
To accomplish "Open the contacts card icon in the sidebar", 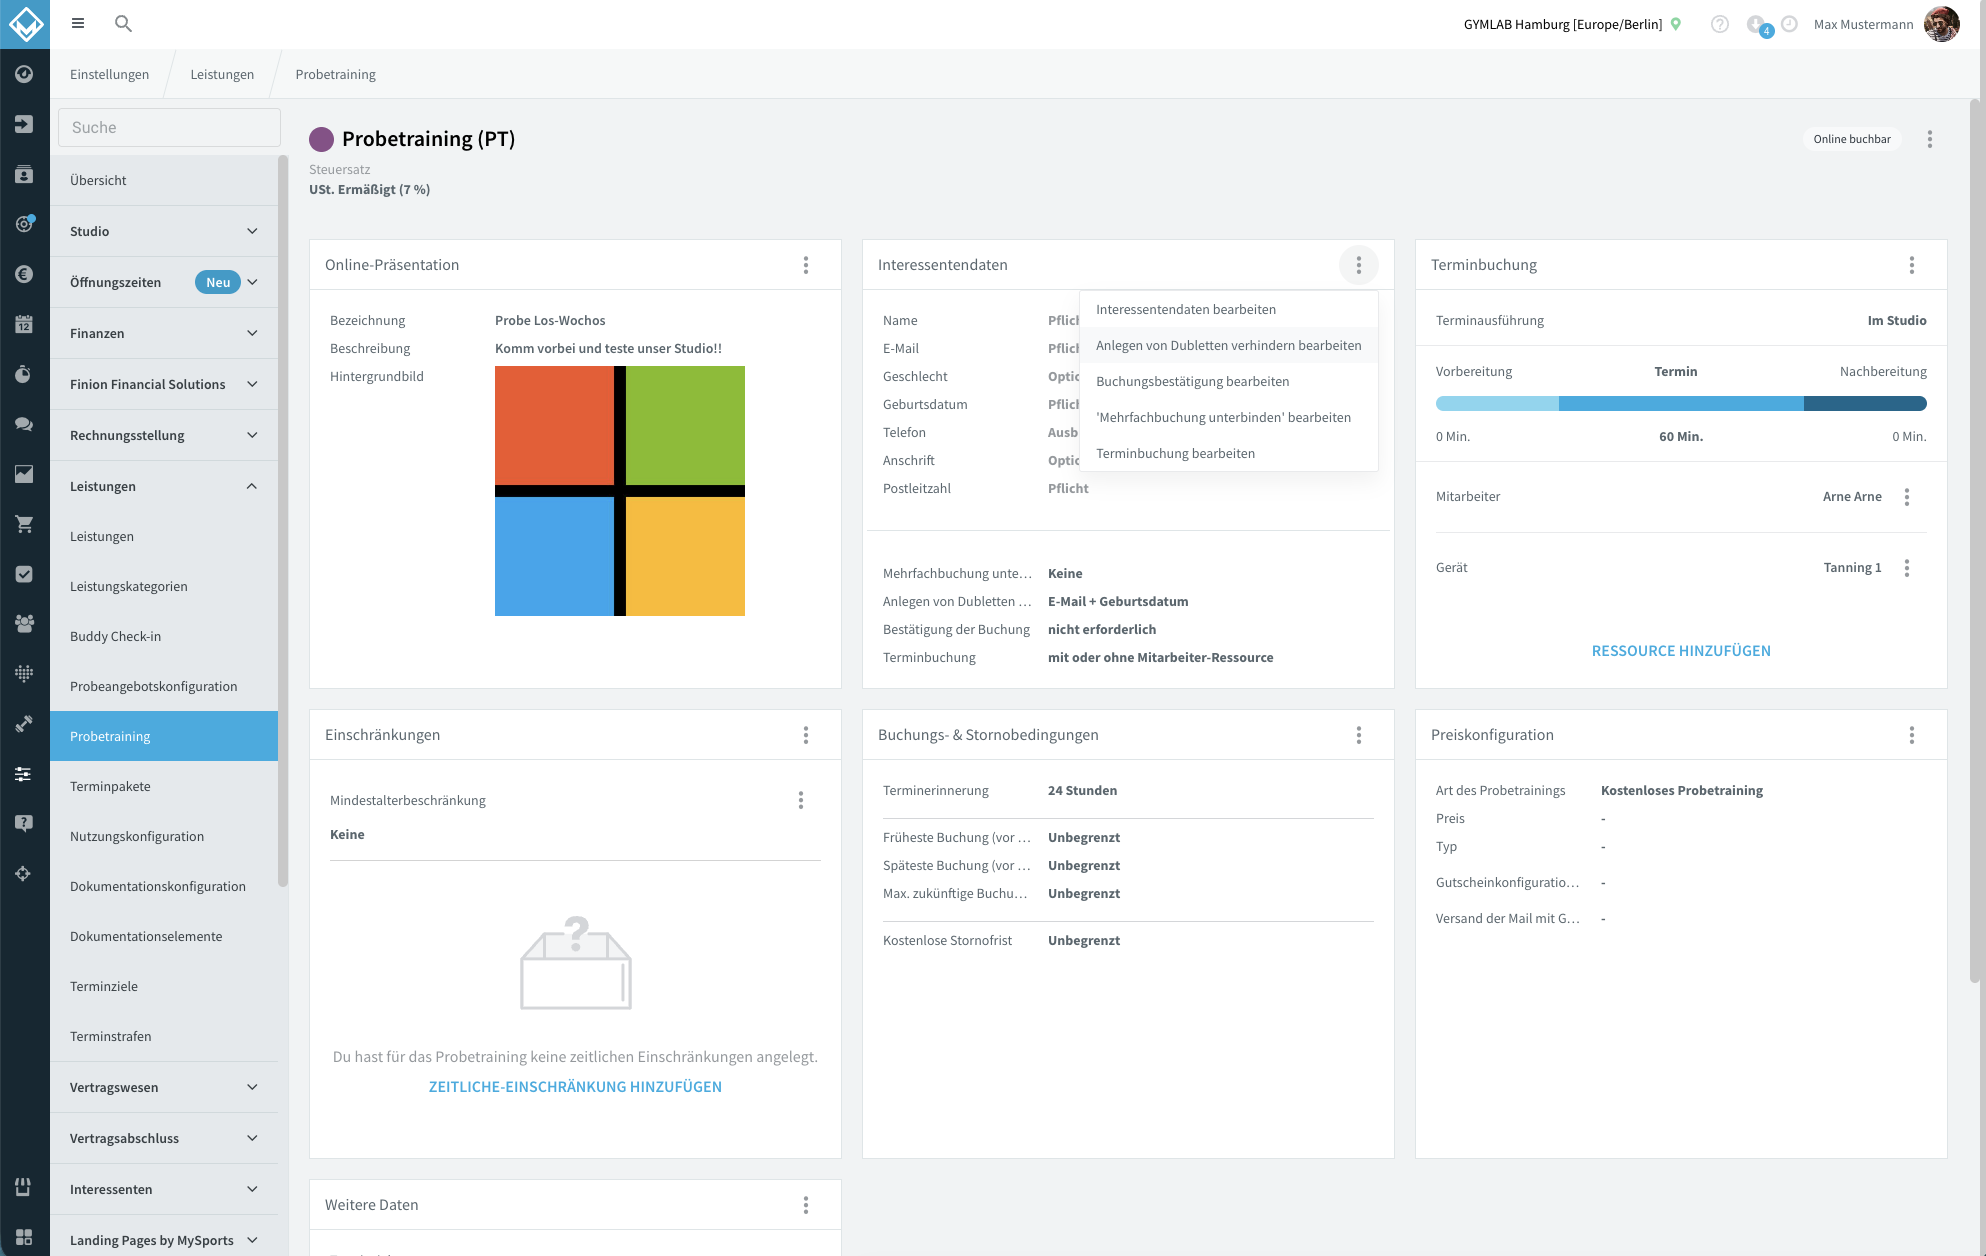I will [23, 174].
